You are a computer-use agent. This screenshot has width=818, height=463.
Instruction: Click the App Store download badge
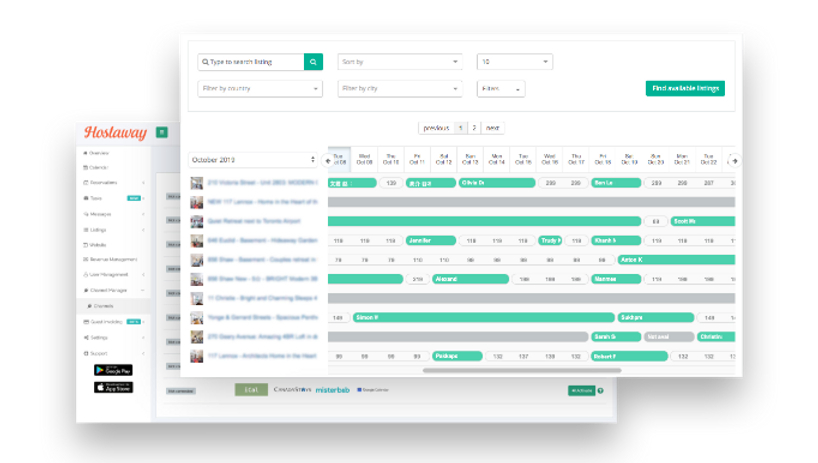coord(113,387)
